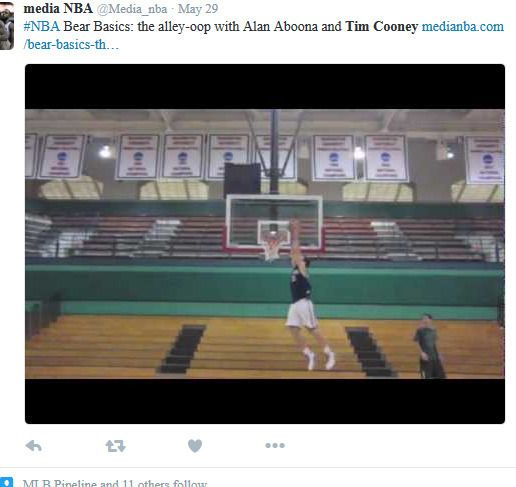Open the three-dots more options menu
The height and width of the screenshot is (487, 516).
click(275, 445)
